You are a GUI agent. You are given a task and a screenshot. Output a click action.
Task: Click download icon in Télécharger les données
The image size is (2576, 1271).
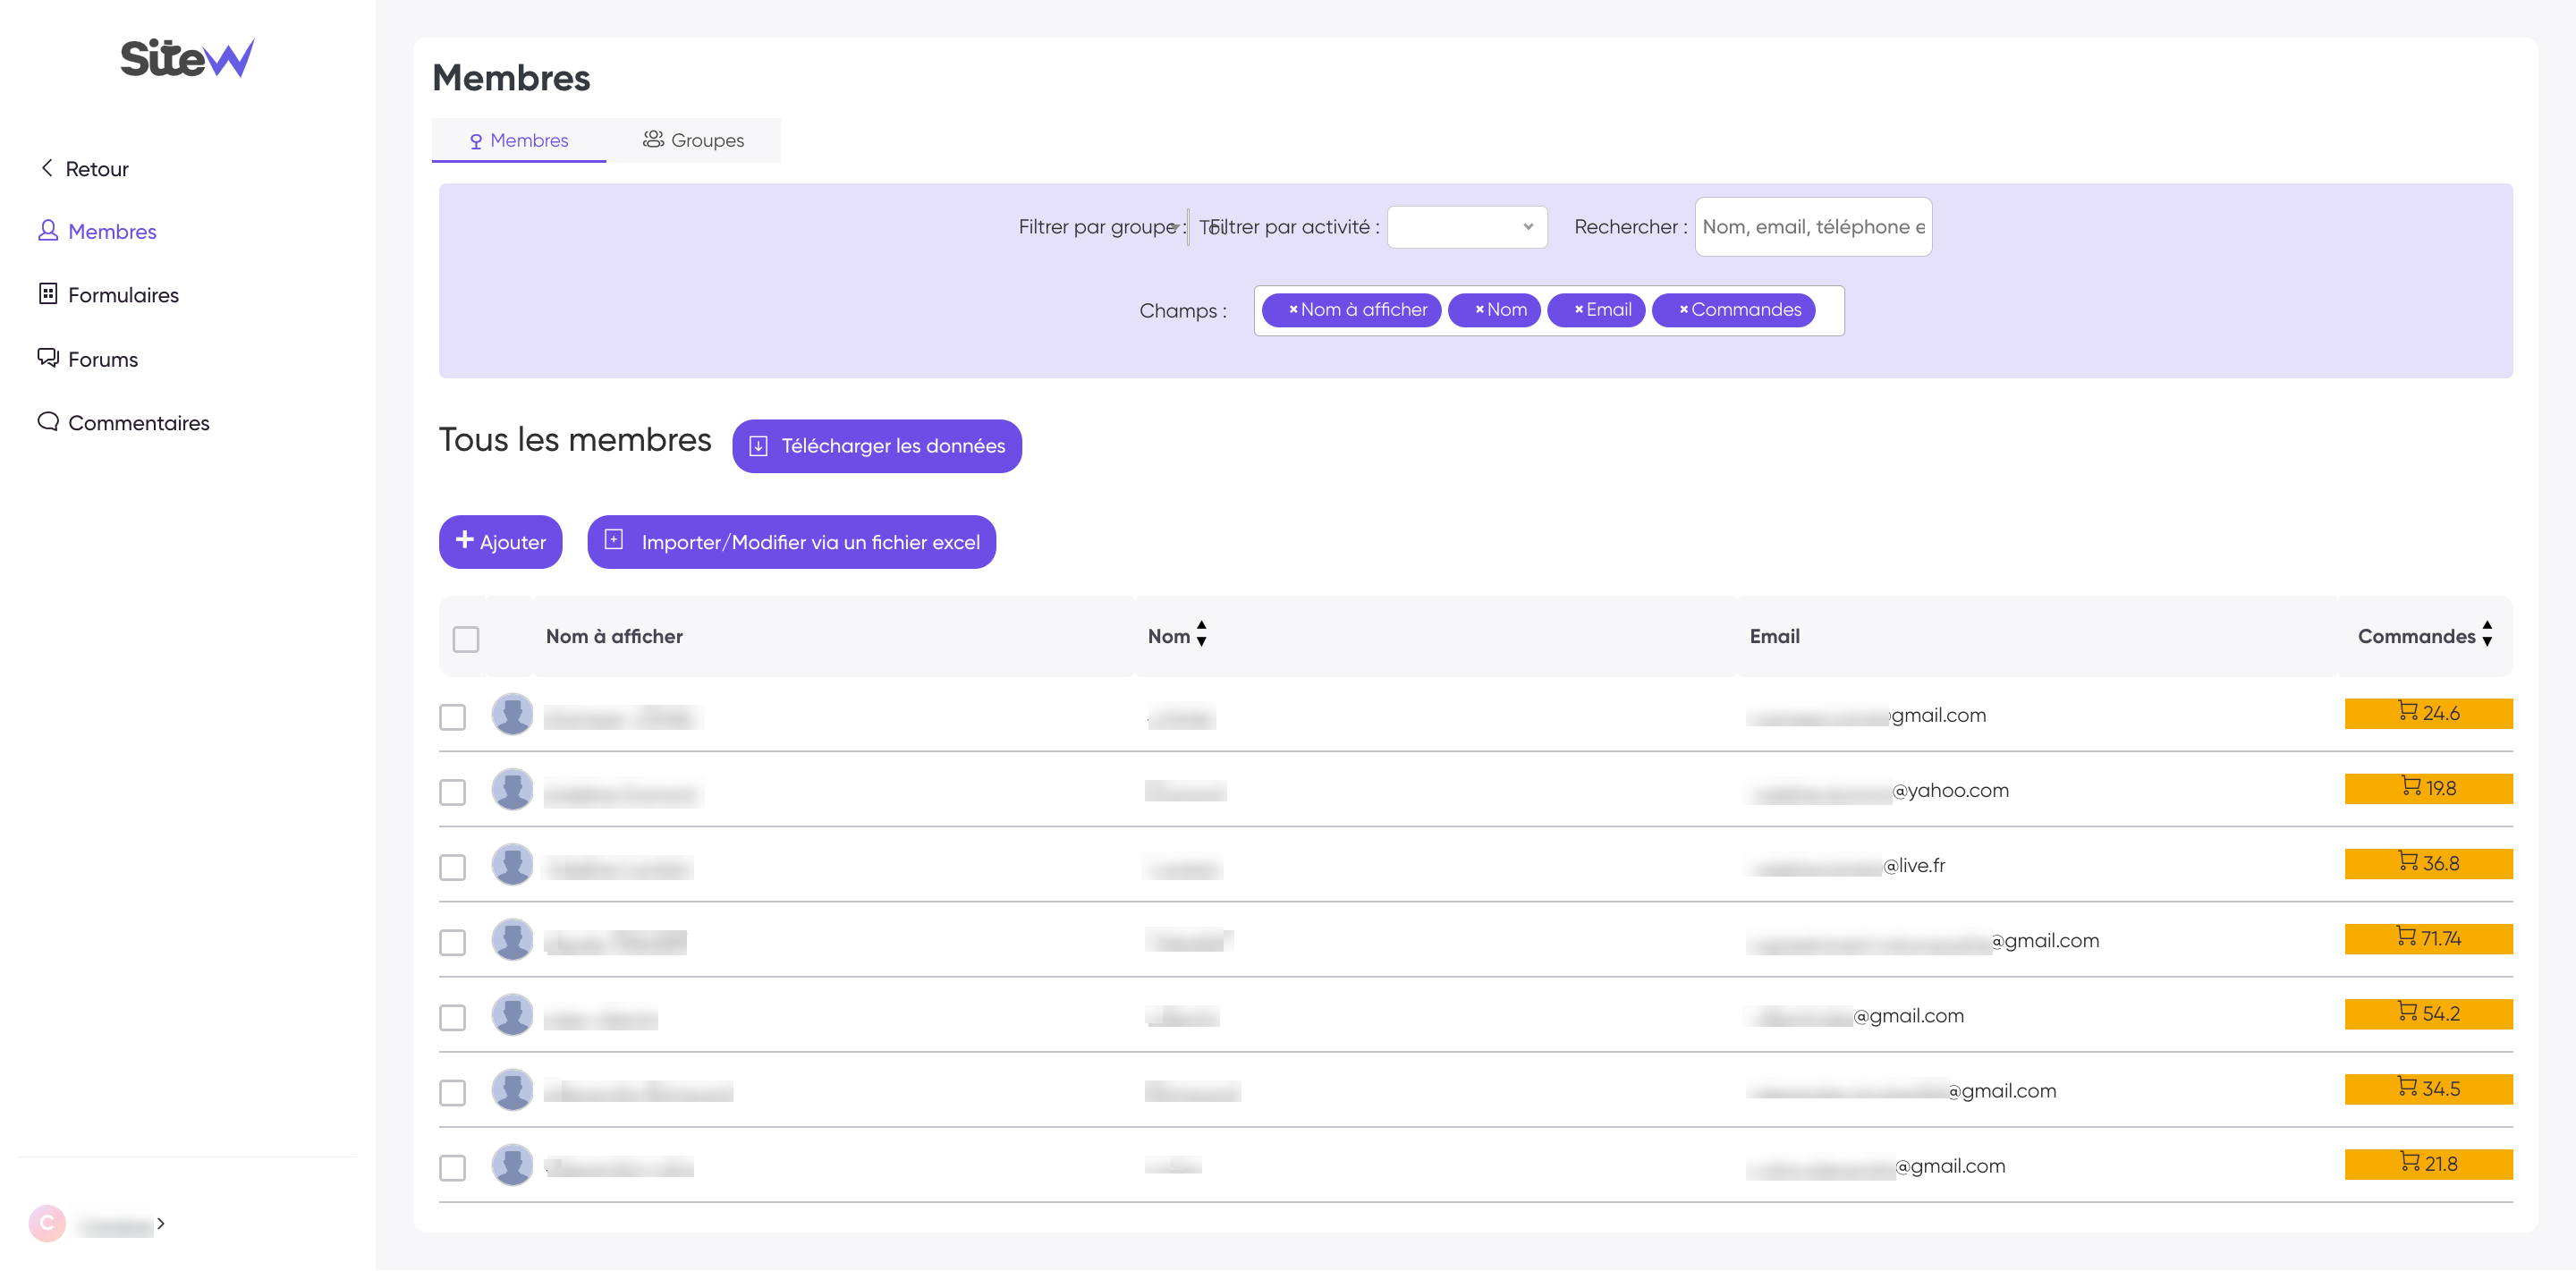point(758,446)
